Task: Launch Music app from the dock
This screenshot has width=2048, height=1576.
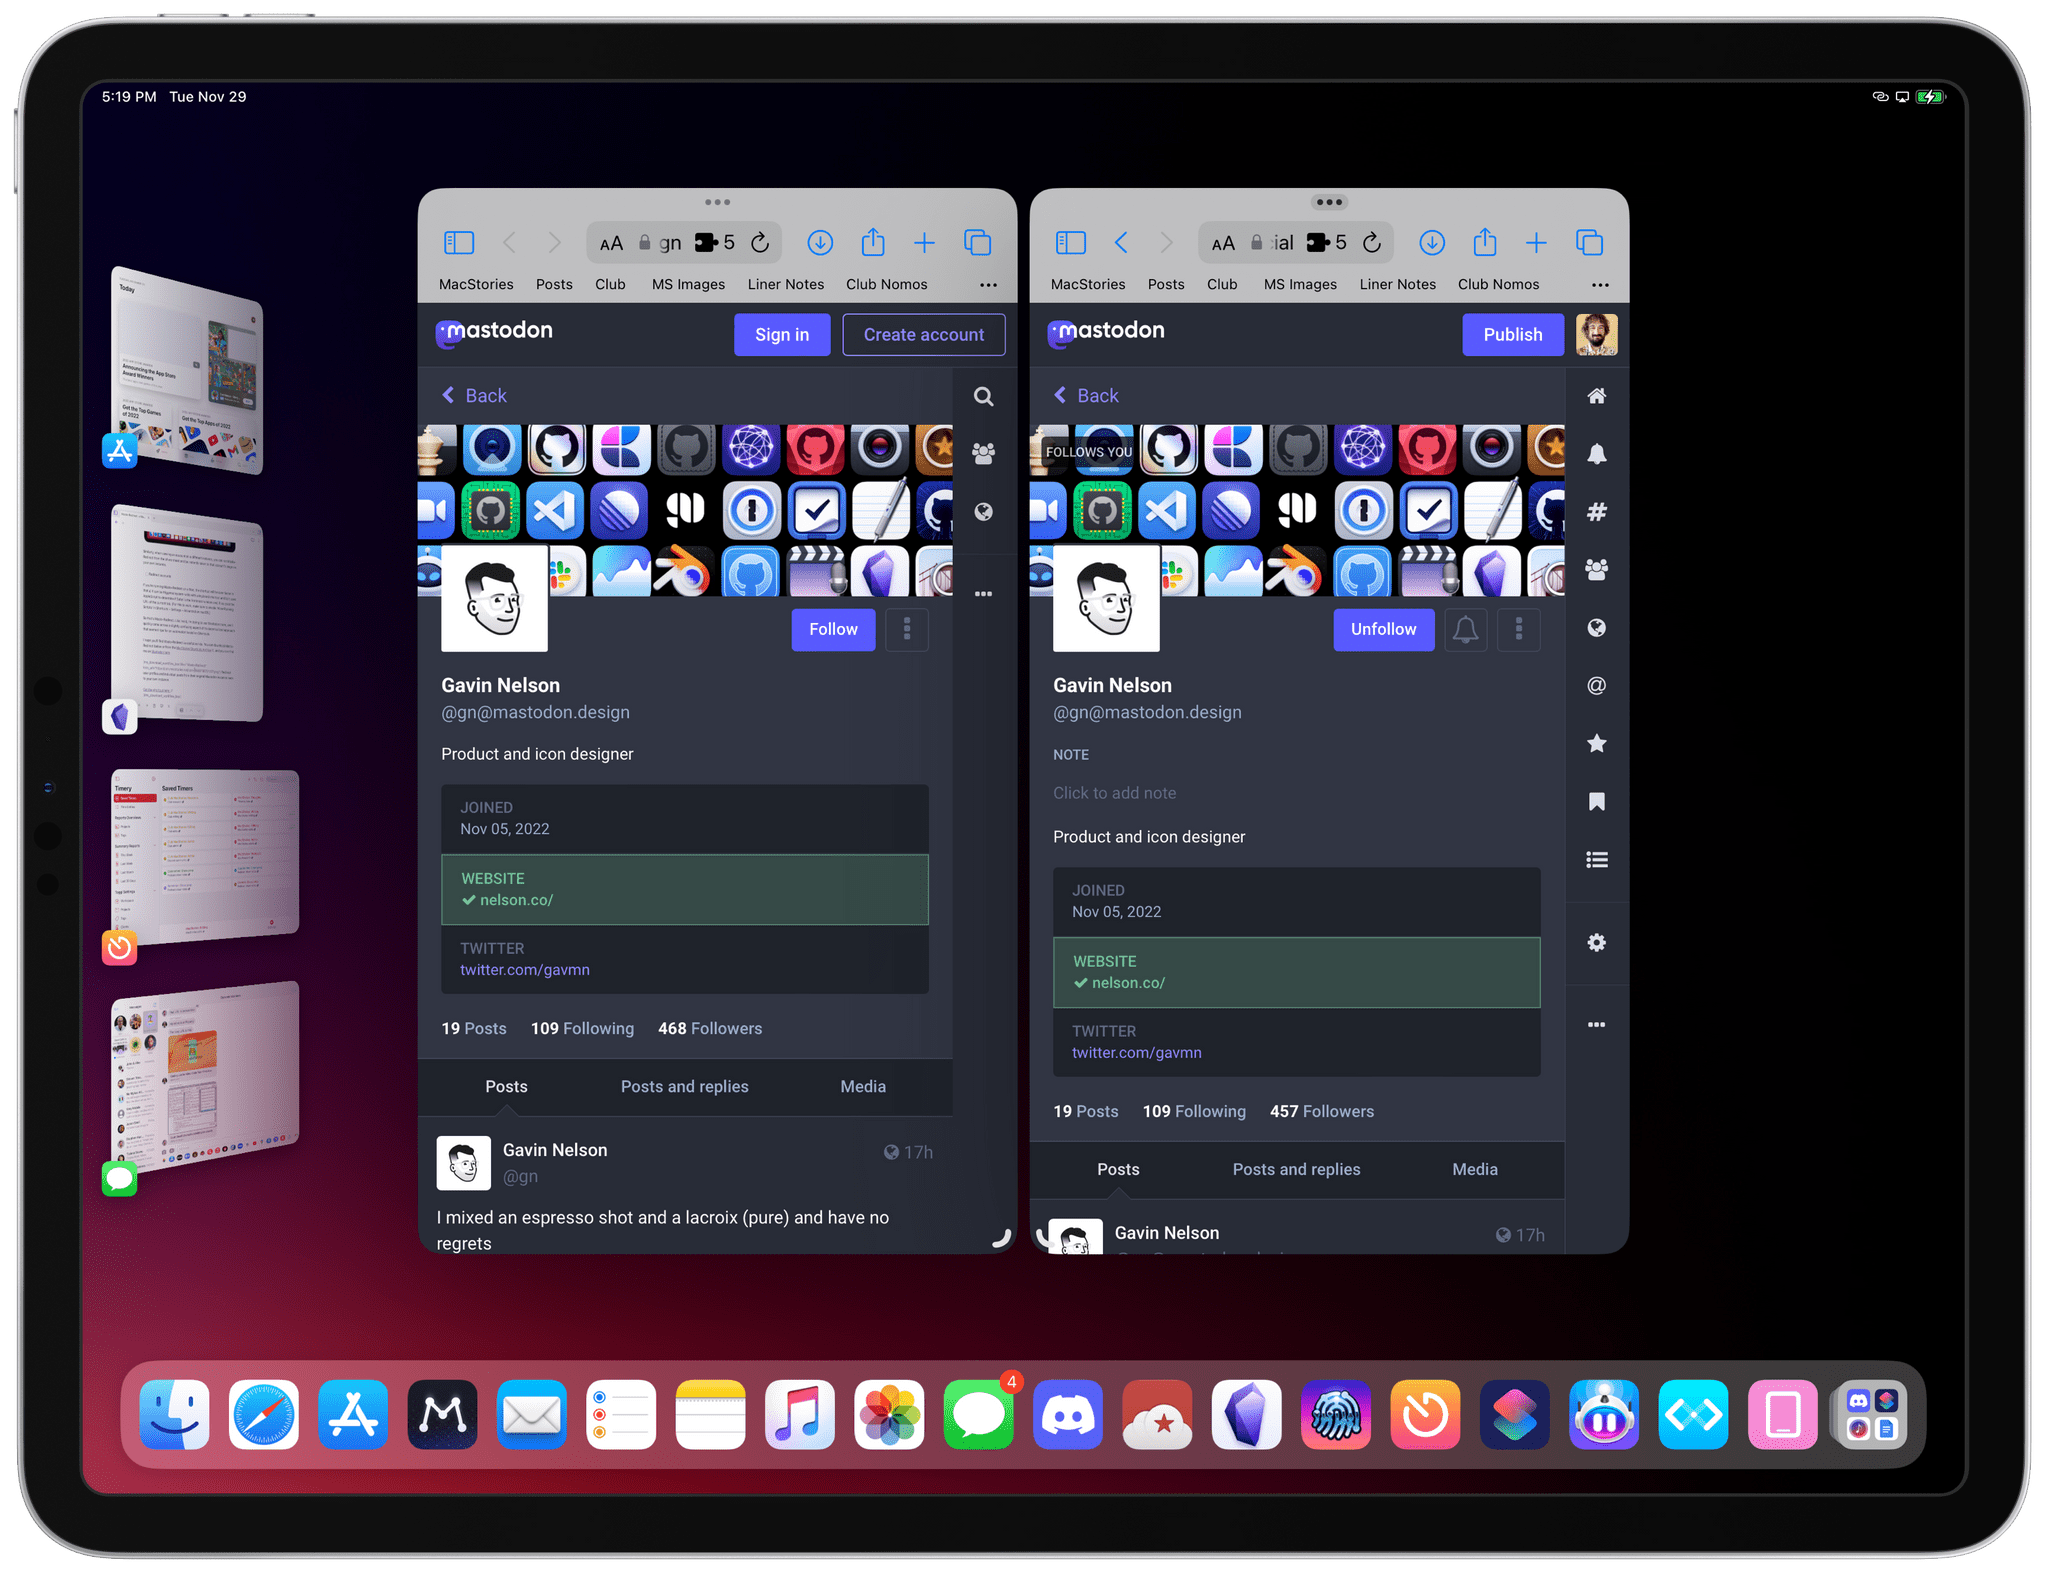Action: (800, 1414)
